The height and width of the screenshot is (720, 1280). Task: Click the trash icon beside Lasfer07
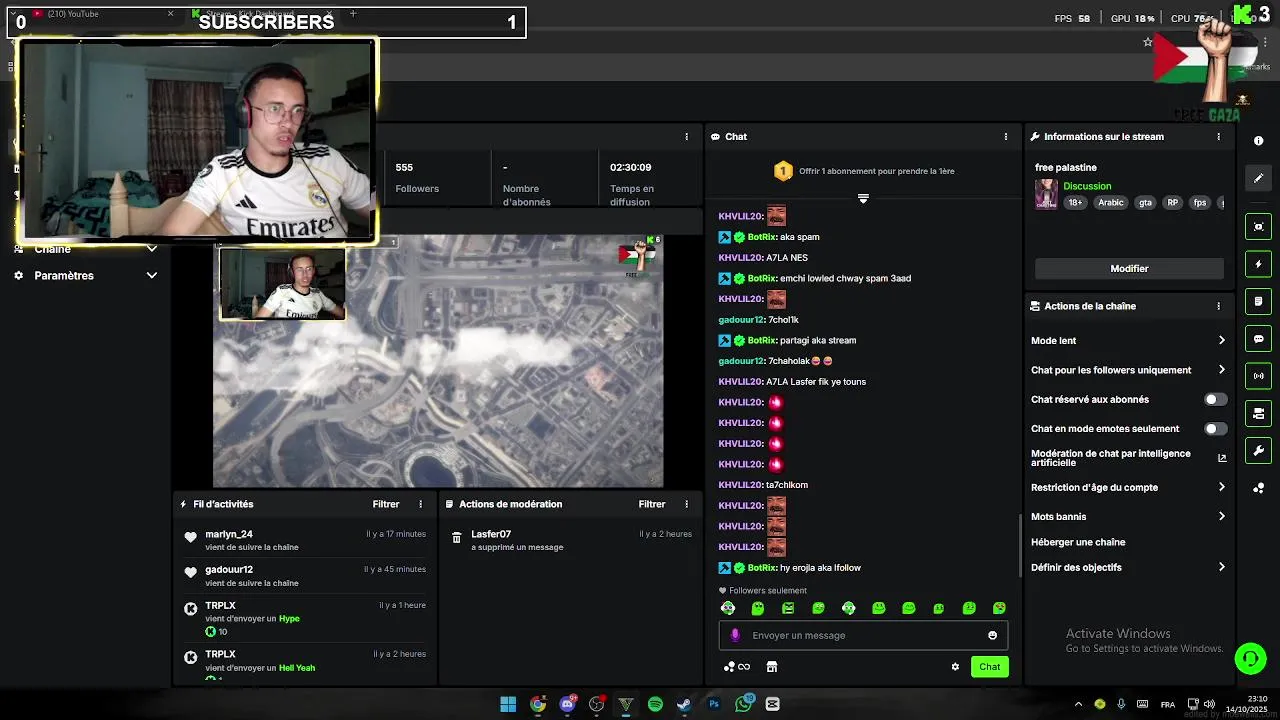(x=456, y=538)
